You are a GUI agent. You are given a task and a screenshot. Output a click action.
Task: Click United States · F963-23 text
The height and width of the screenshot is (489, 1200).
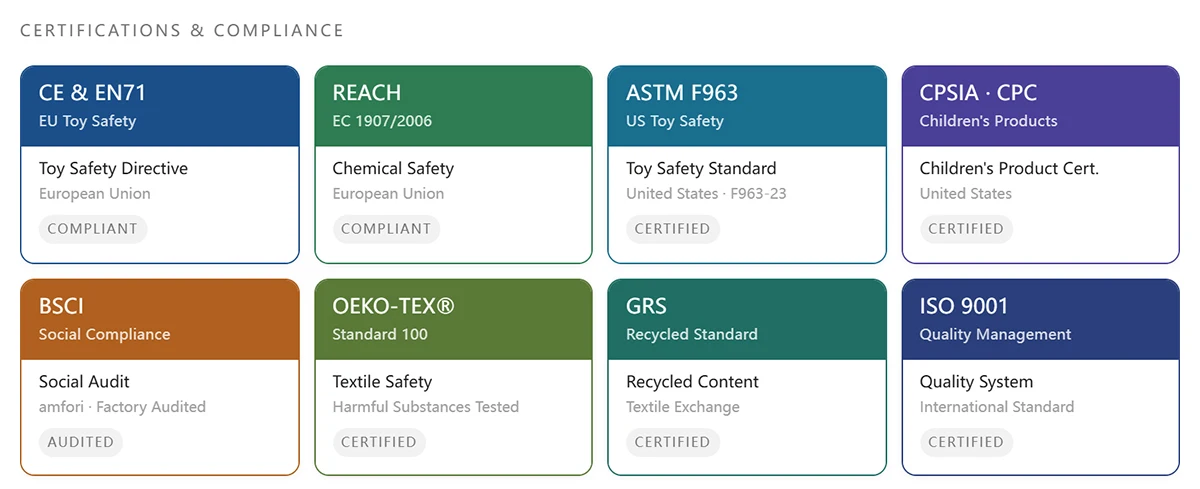706,194
